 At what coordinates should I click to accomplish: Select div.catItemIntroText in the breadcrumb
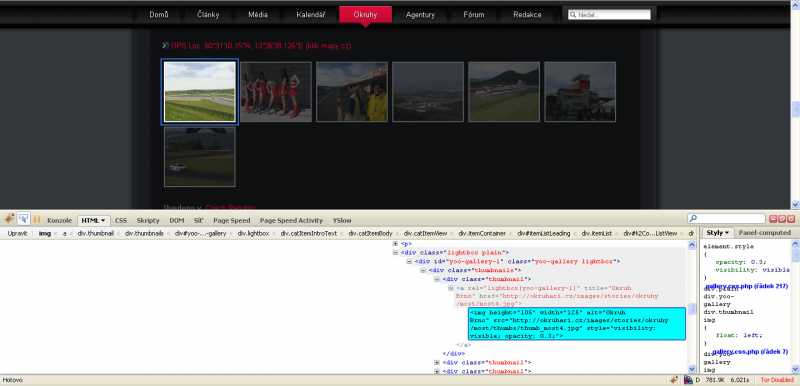pyautogui.click(x=309, y=233)
